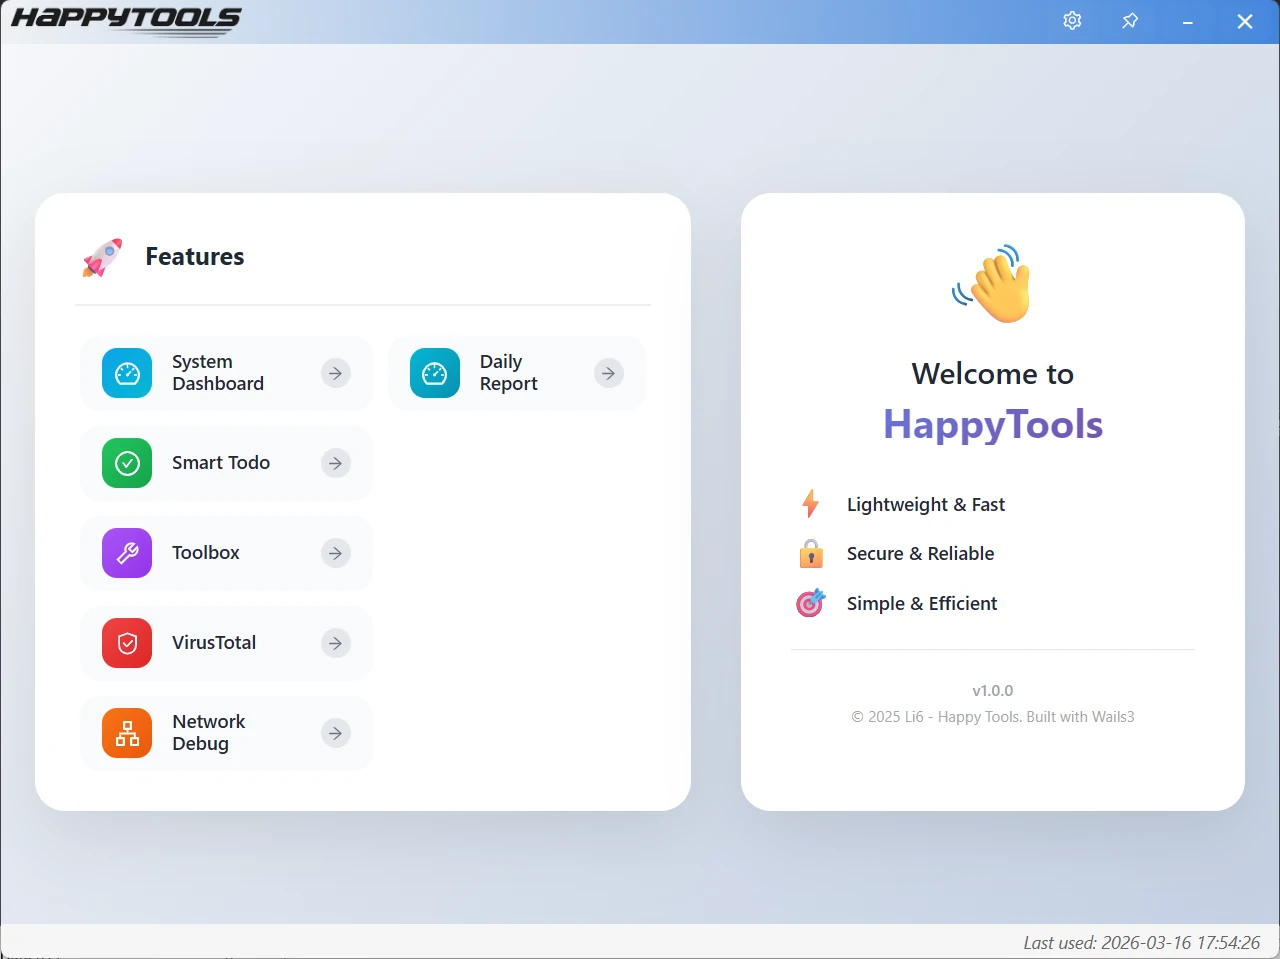
Task: Close the HappyTools window
Action: pos(1245,21)
